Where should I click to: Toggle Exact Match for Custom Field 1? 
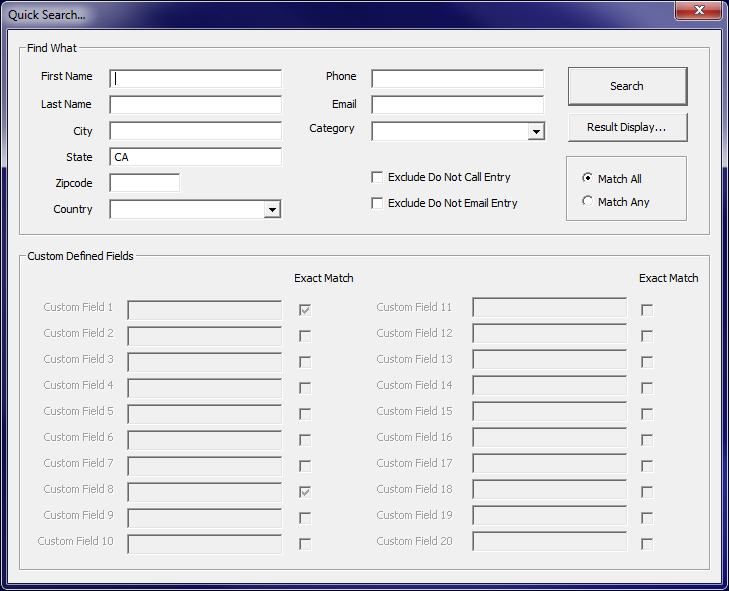[305, 310]
